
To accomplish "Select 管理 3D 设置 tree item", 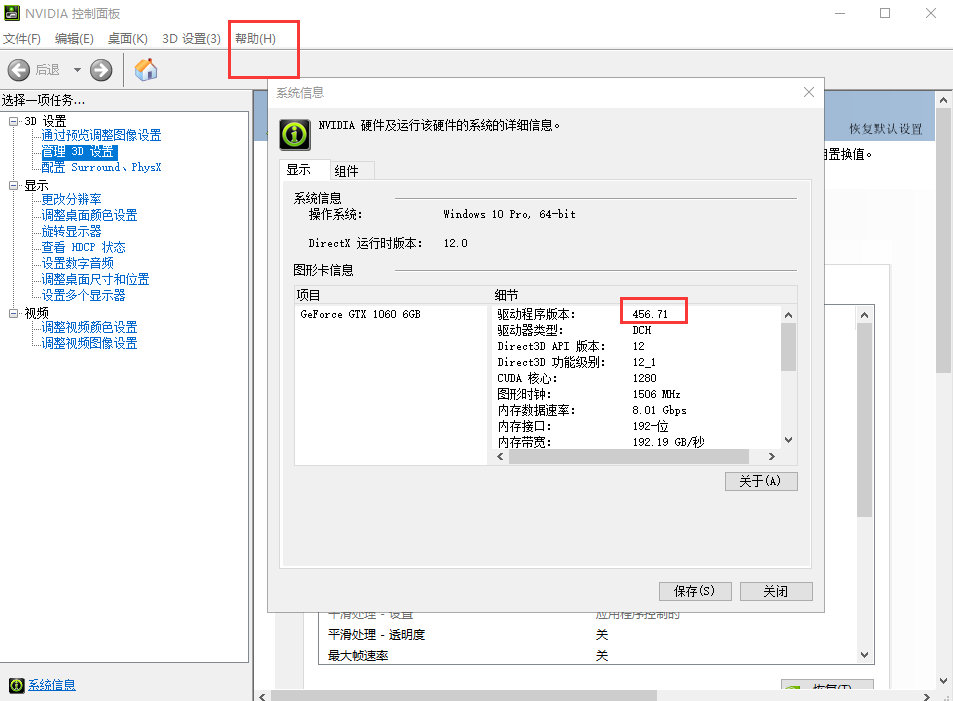I will click(78, 151).
